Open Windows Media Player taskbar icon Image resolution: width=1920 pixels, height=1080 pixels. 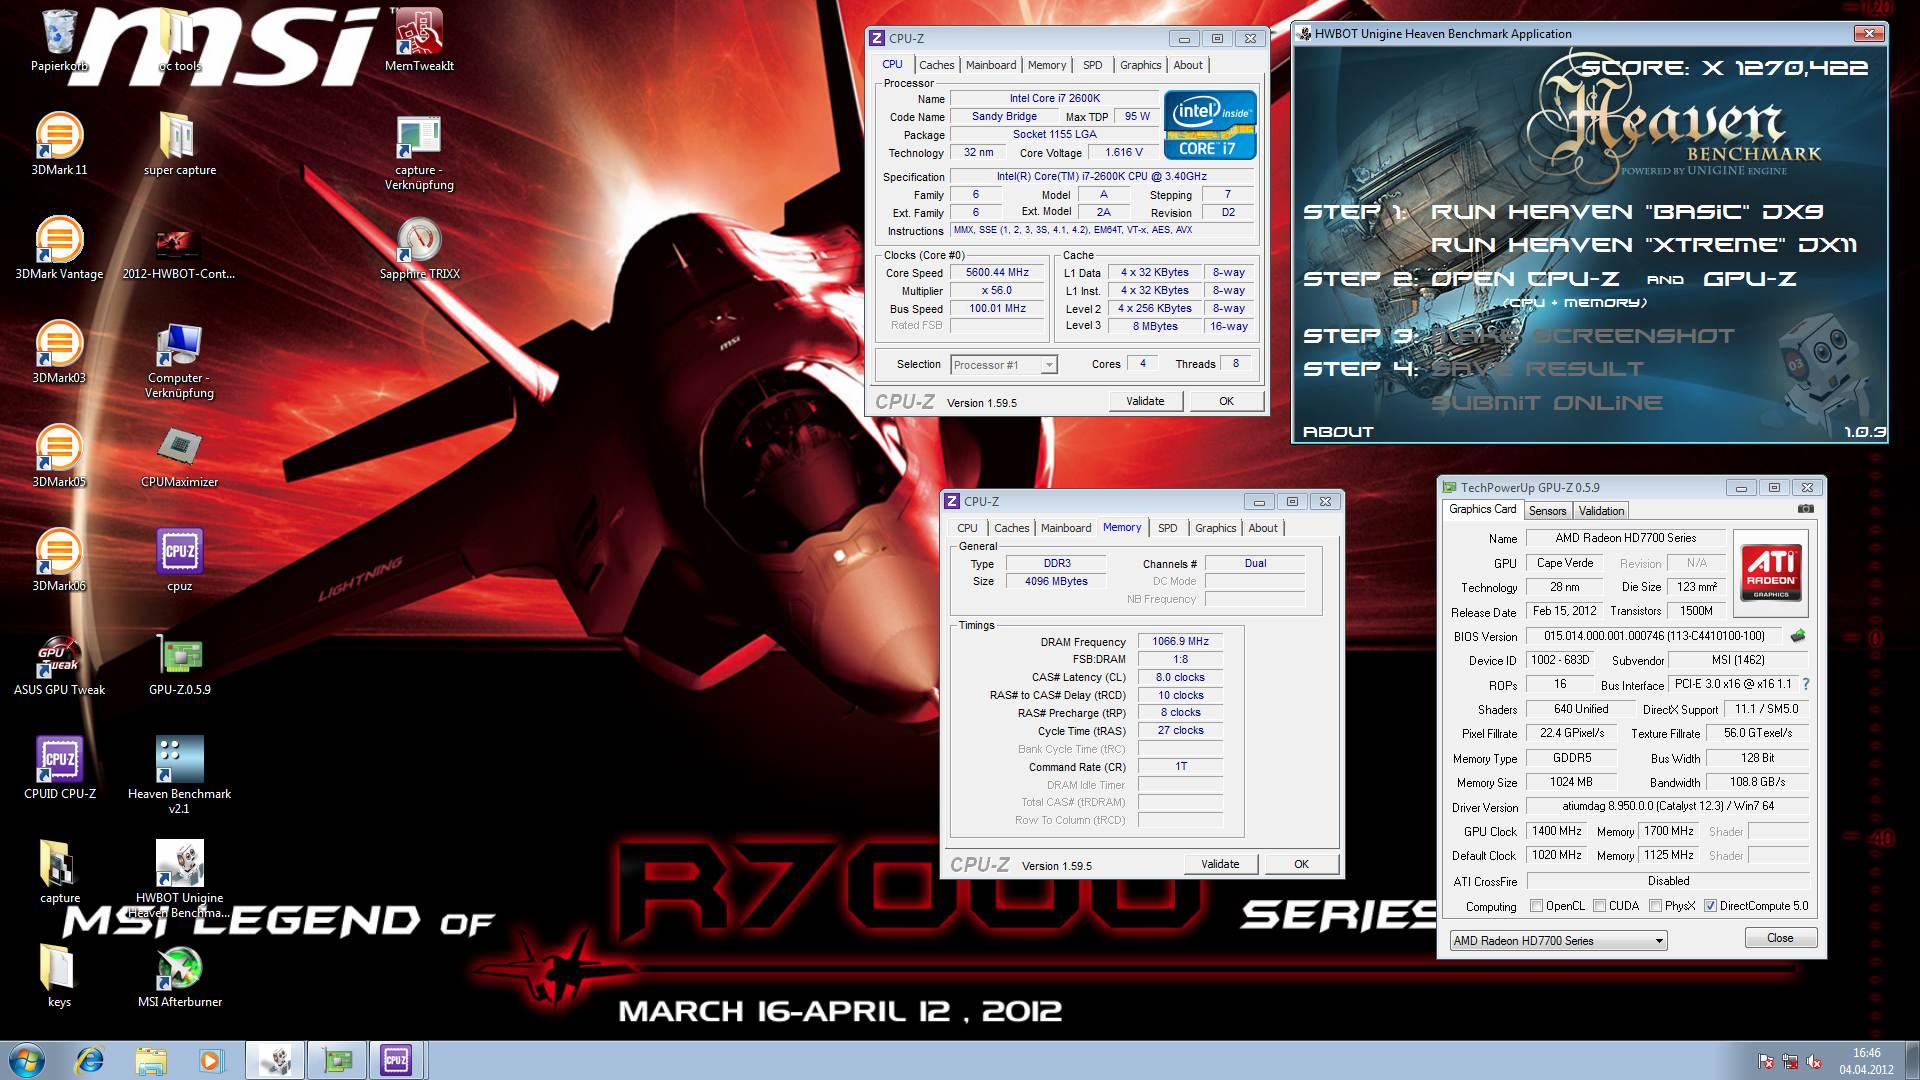tap(211, 1060)
